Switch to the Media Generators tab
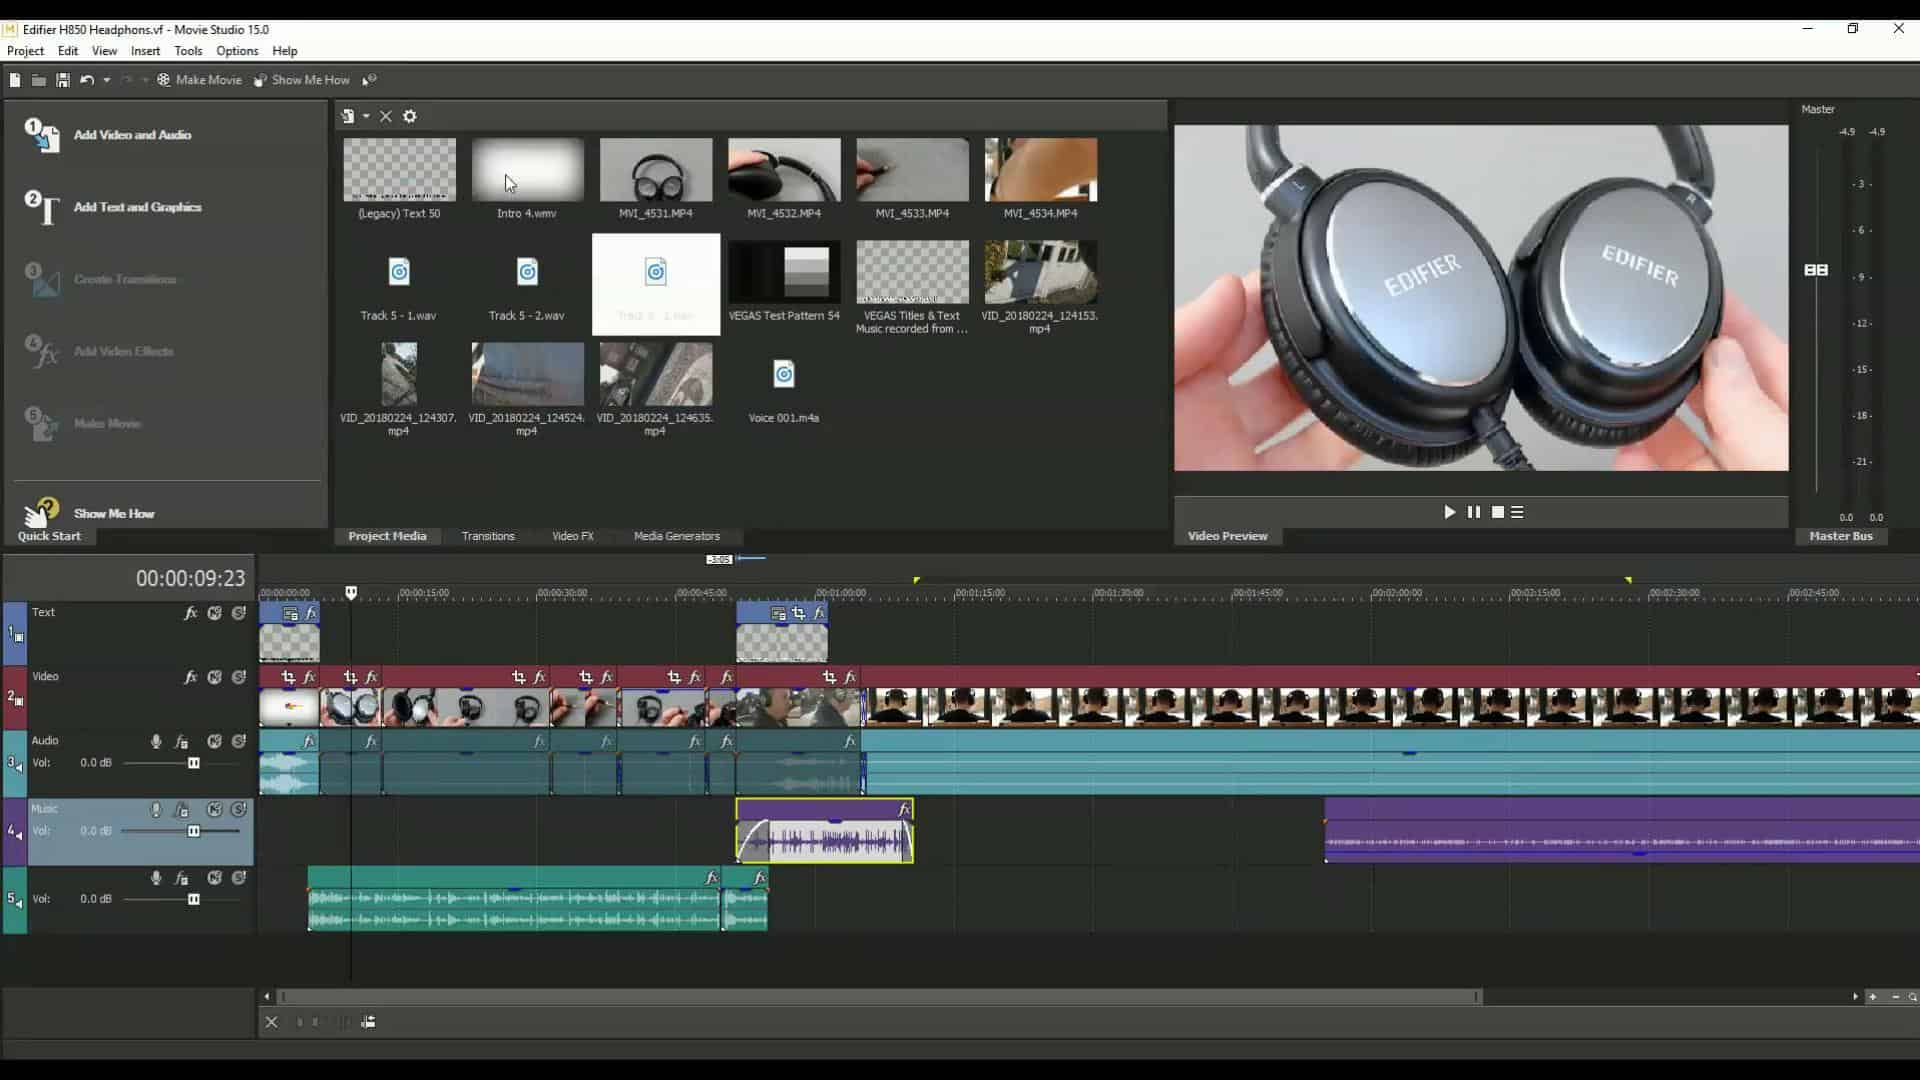The height and width of the screenshot is (1080, 1920). (x=677, y=536)
